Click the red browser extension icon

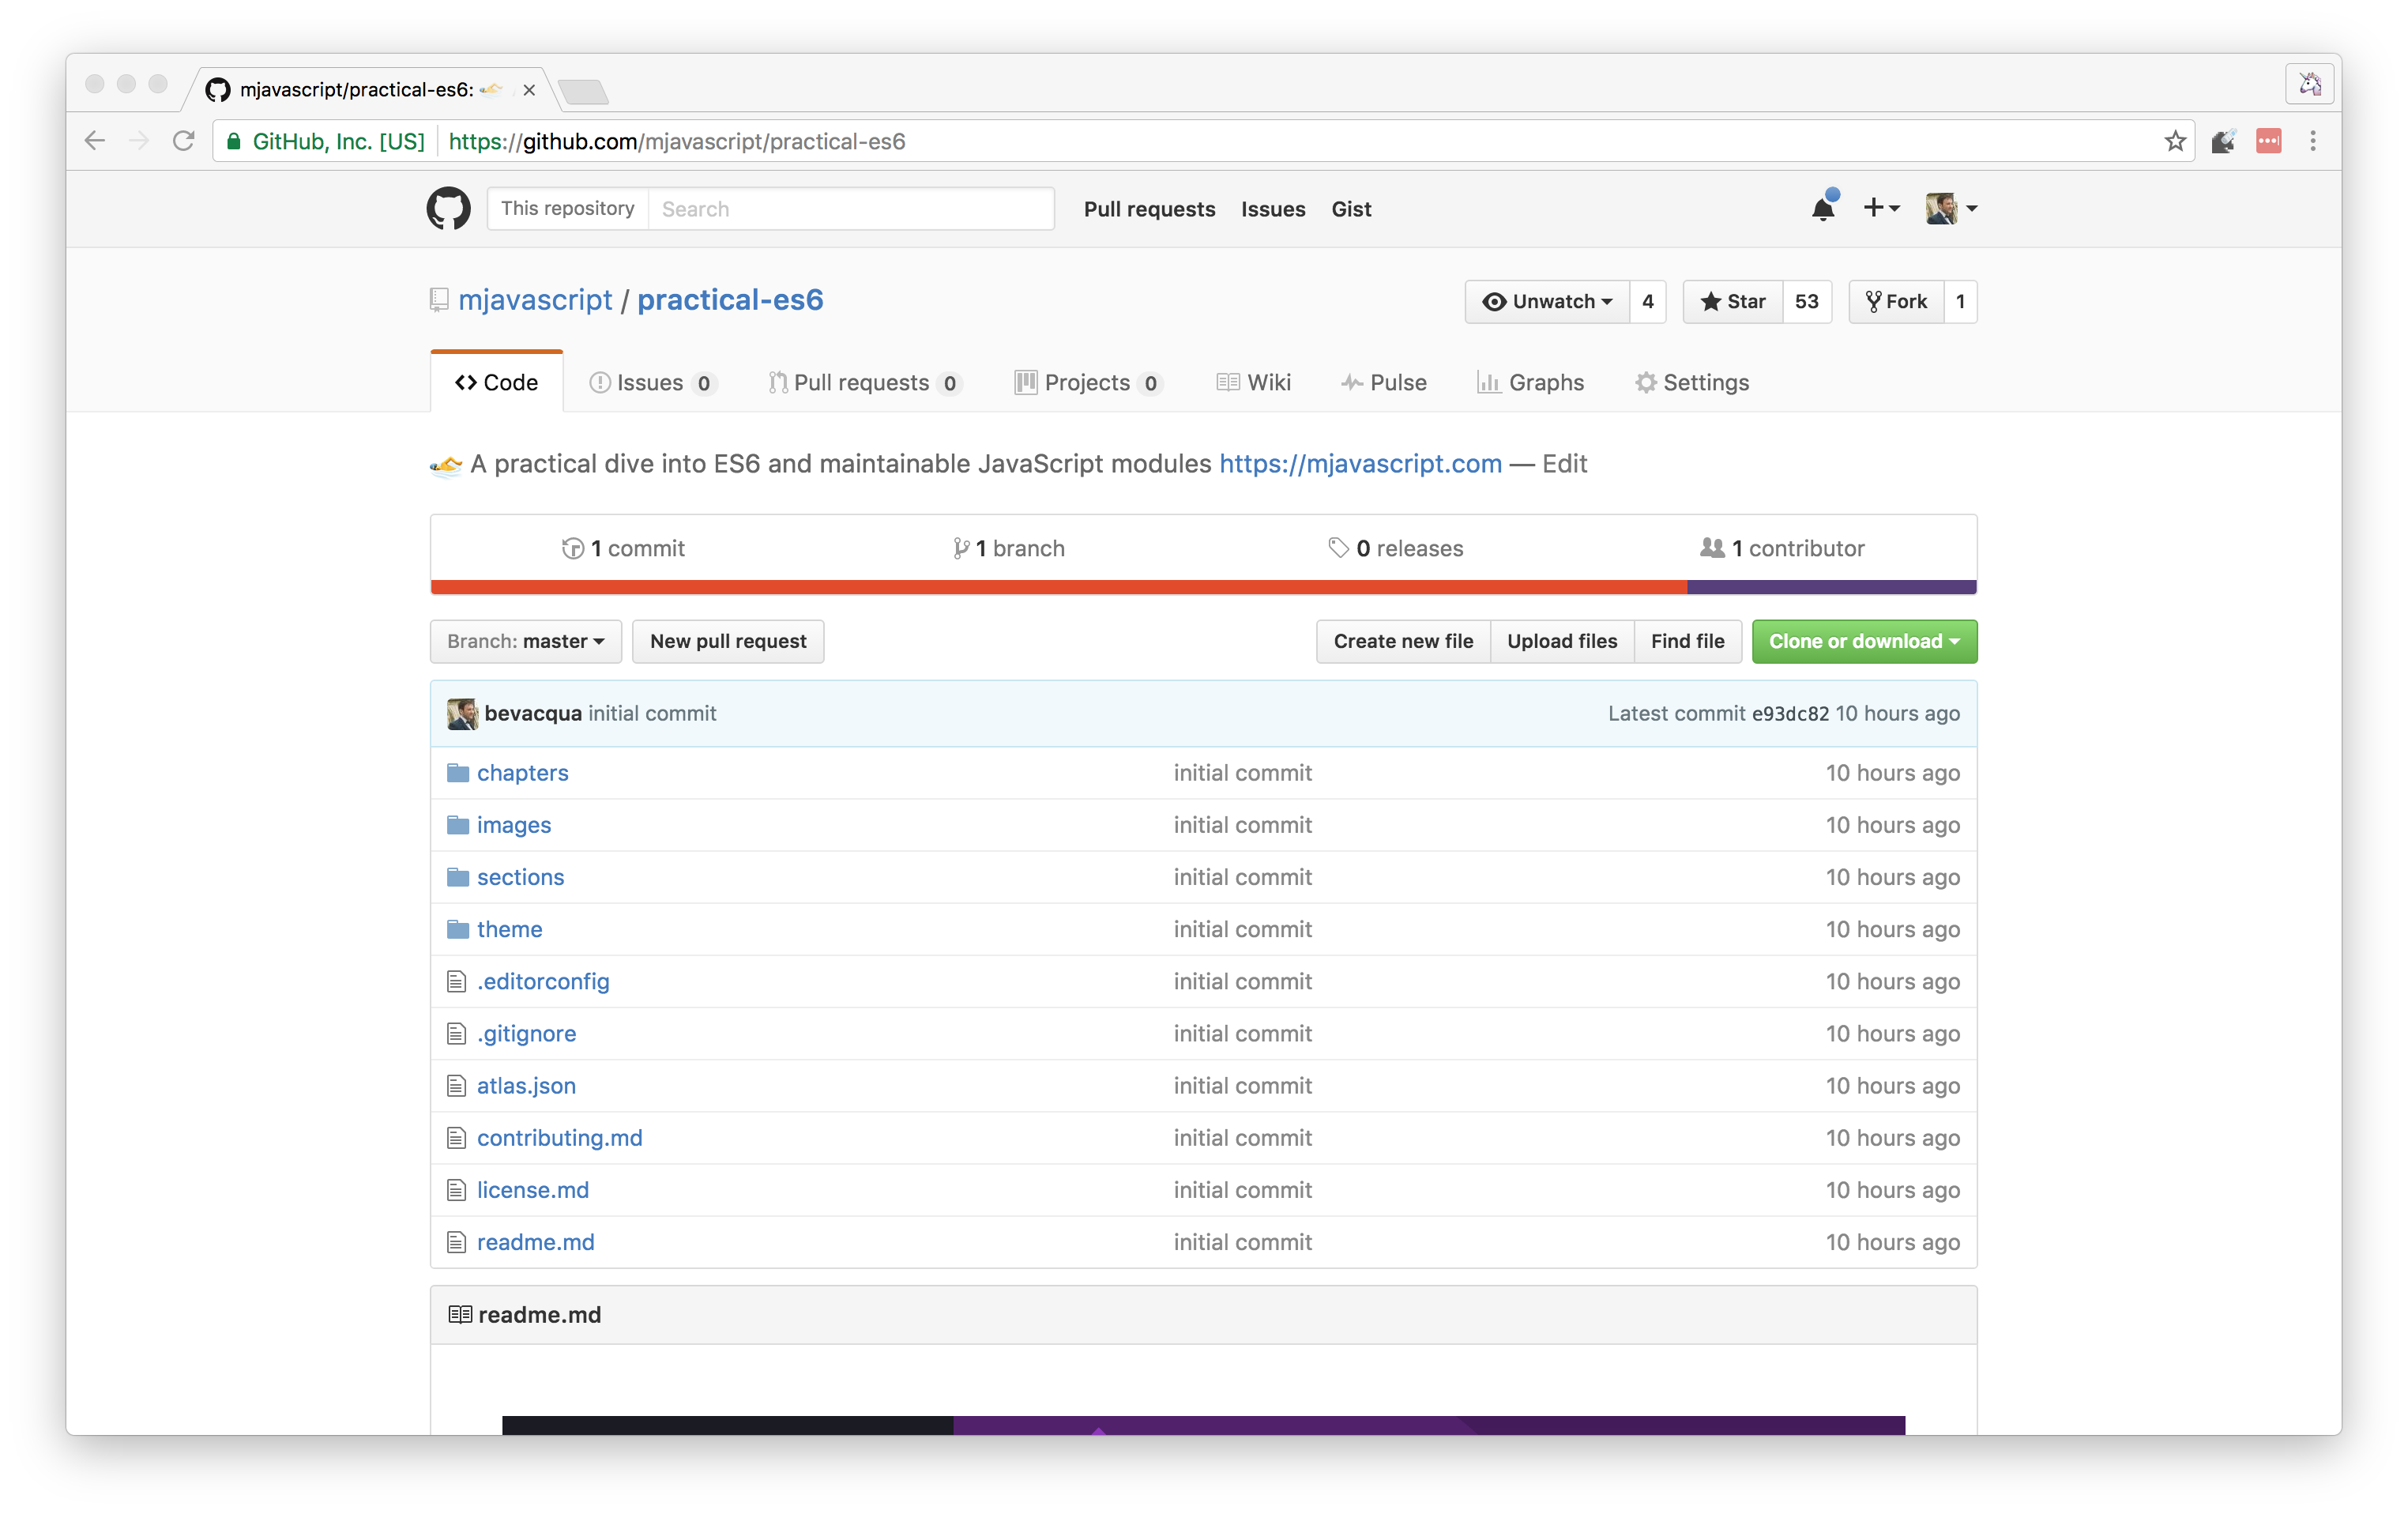(x=2268, y=141)
